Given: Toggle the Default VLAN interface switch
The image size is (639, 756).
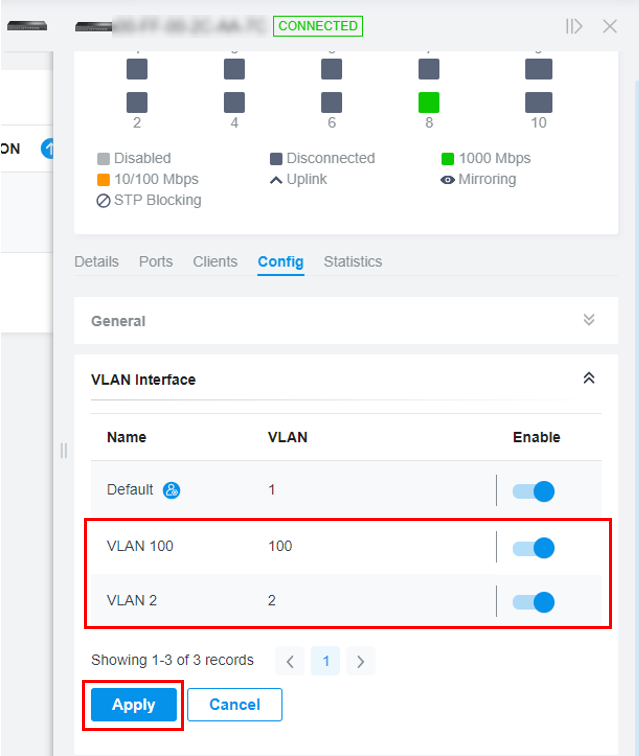Looking at the screenshot, I should (x=533, y=491).
